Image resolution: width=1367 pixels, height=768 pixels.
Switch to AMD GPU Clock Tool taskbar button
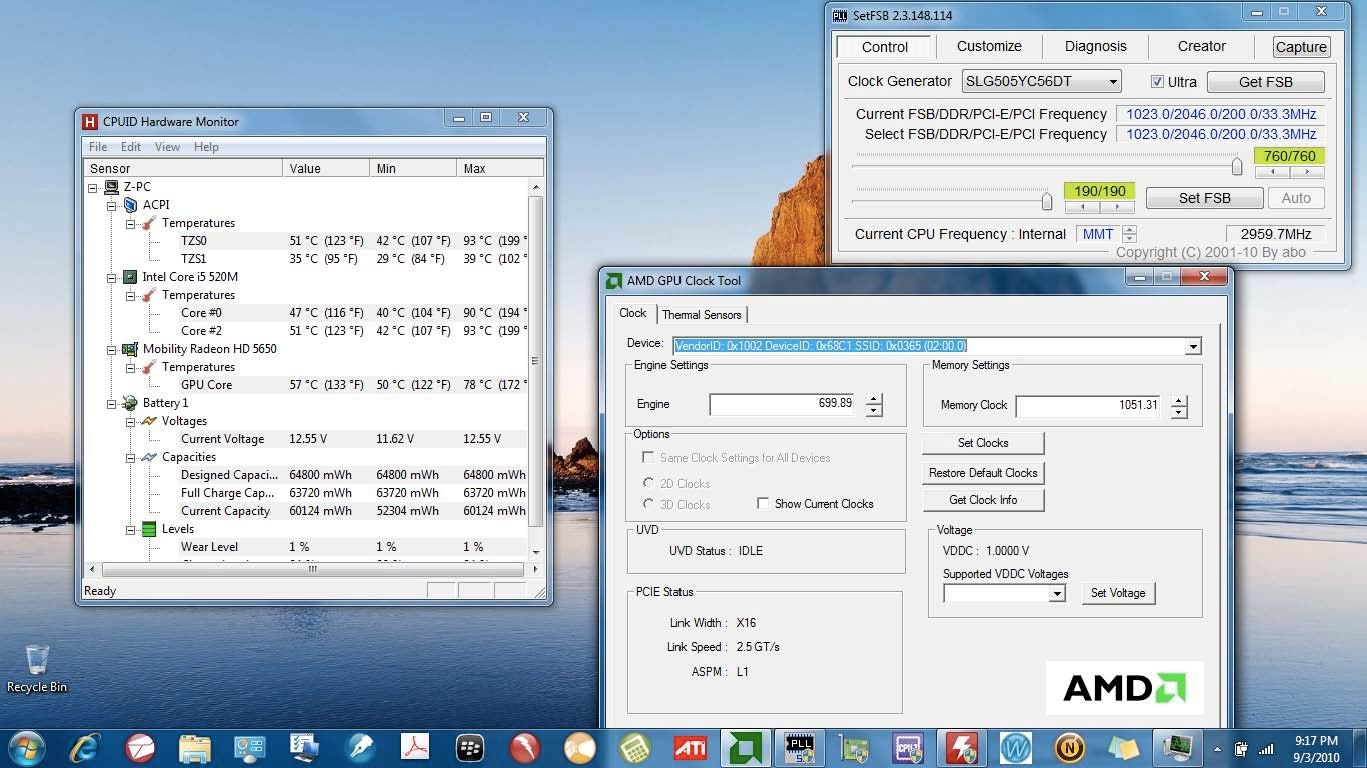pyautogui.click(x=745, y=747)
